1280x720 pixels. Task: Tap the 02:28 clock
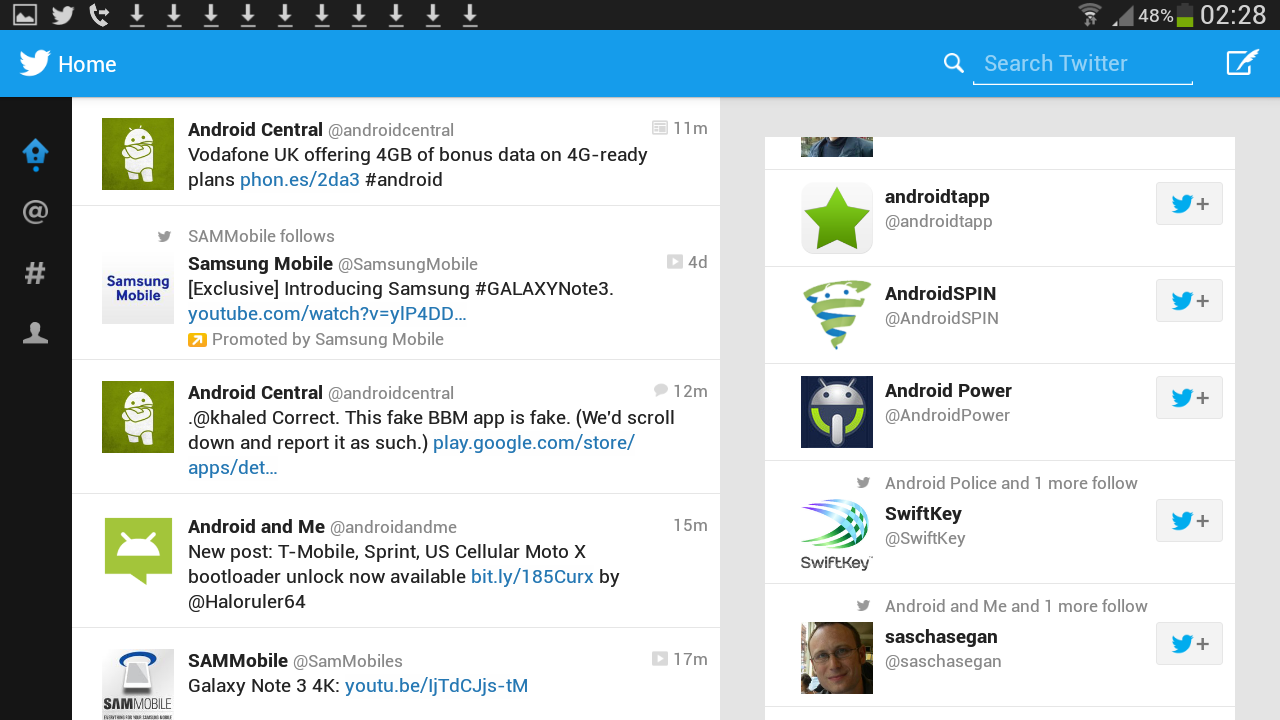[1233, 15]
